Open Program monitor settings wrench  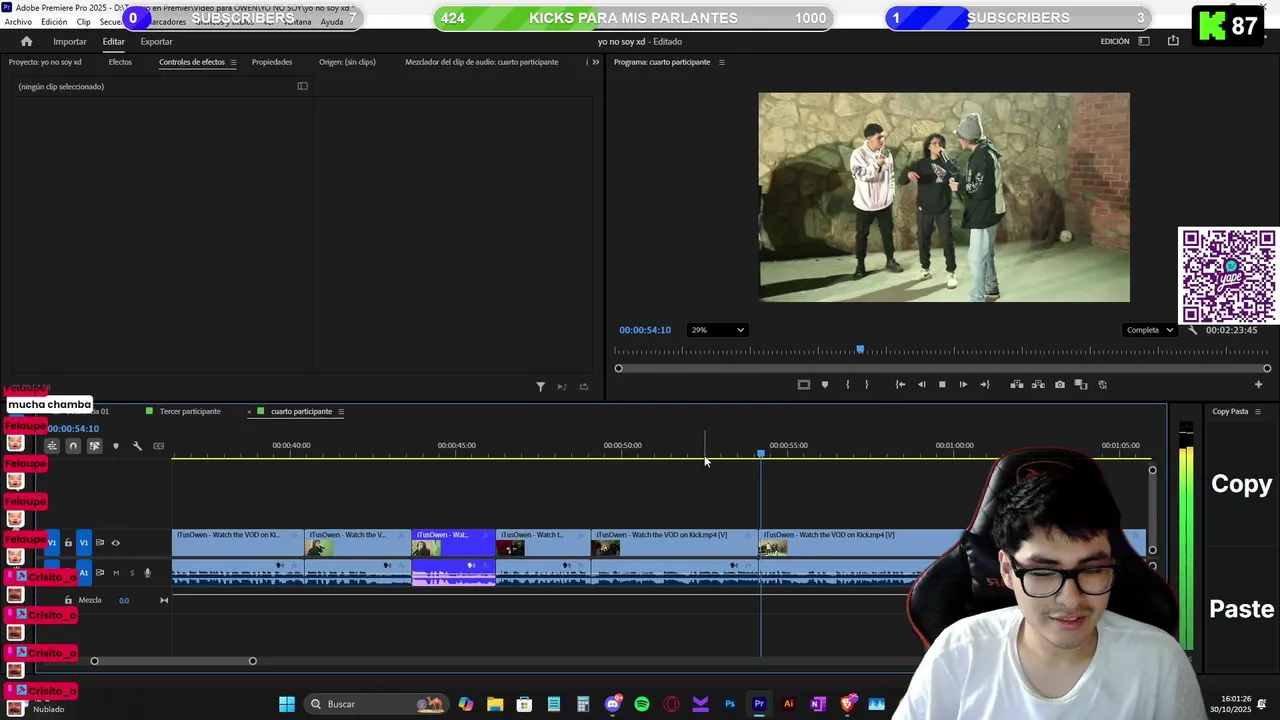(1192, 330)
